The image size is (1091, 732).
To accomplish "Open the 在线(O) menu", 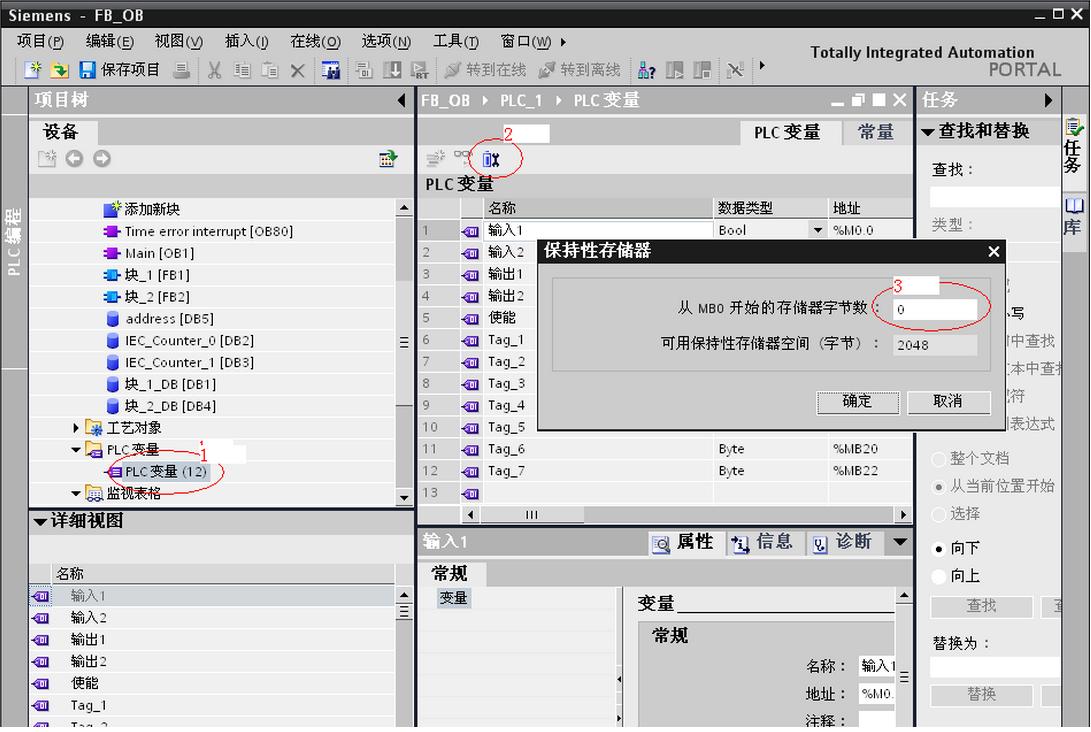I will pos(315,42).
